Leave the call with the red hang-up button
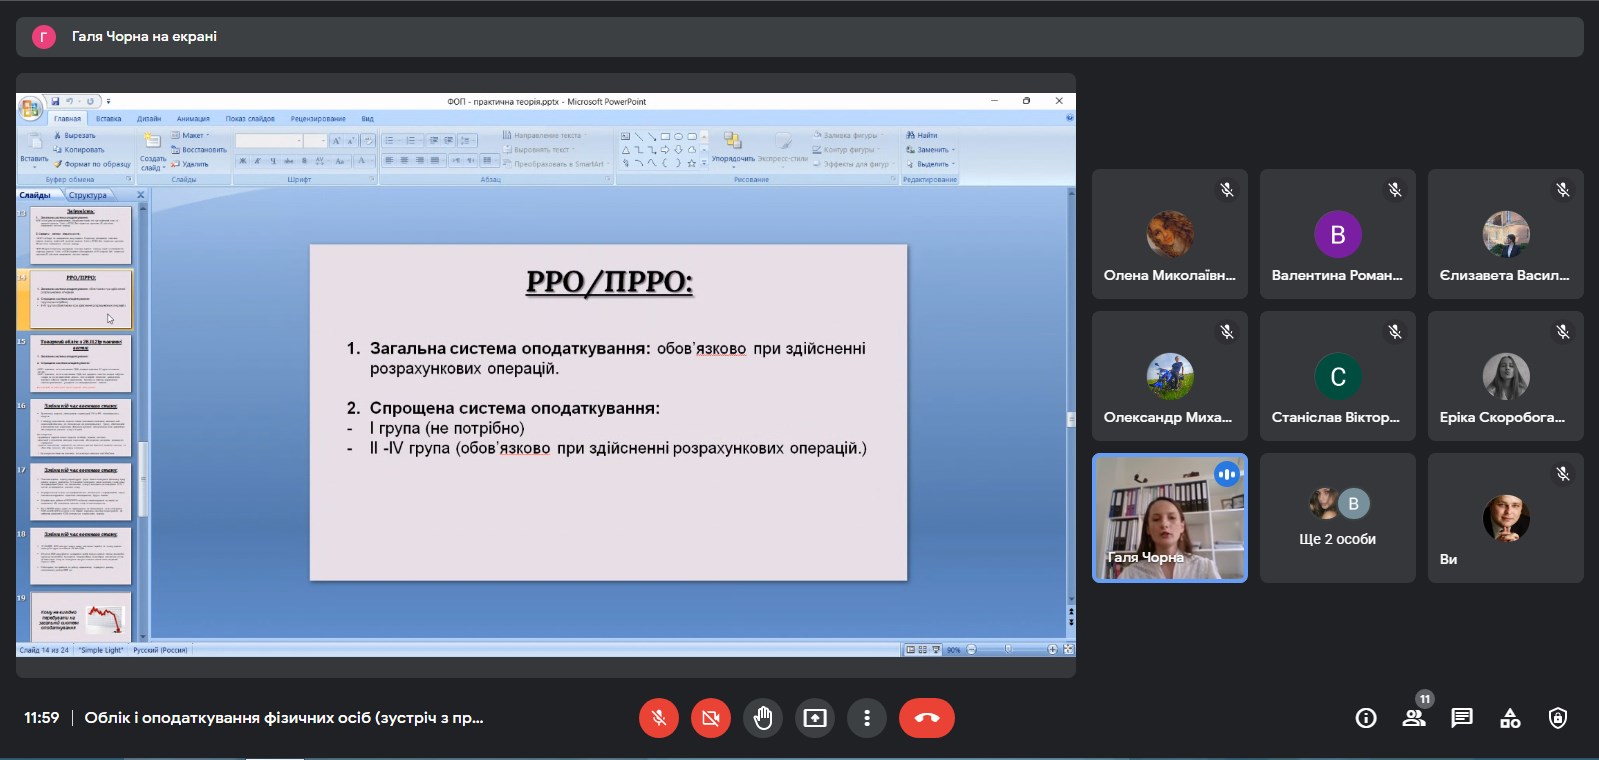 pos(927,718)
